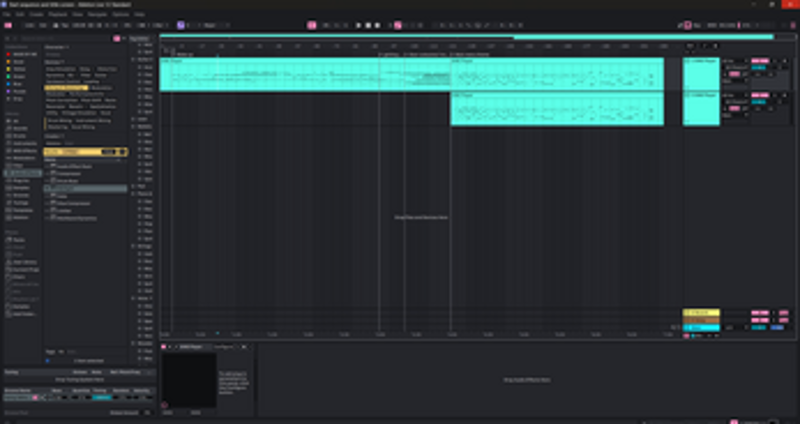This screenshot has width=800, height=424.
Task: Select the orange B Delay return track
Action: tap(702, 320)
